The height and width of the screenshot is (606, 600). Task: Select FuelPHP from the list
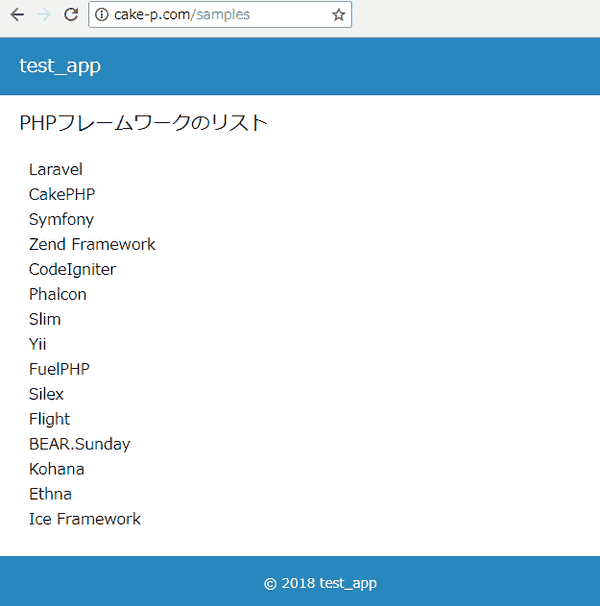(x=59, y=369)
